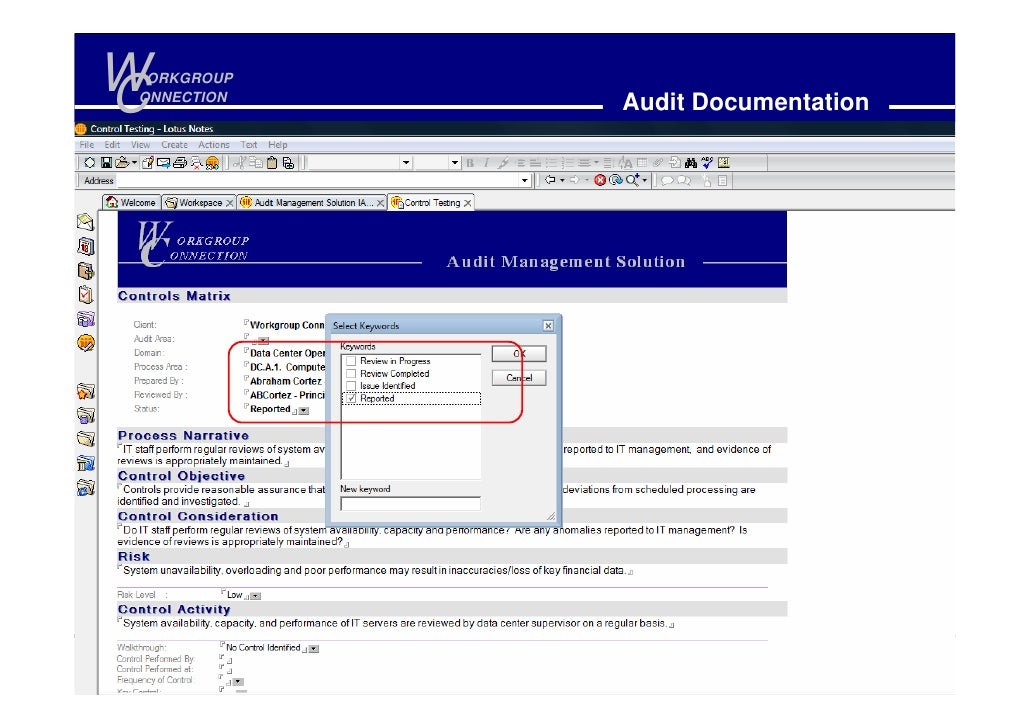Image resolution: width=1030 pixels, height=728 pixels.
Task: Expand the Address bar dropdown
Action: [524, 181]
